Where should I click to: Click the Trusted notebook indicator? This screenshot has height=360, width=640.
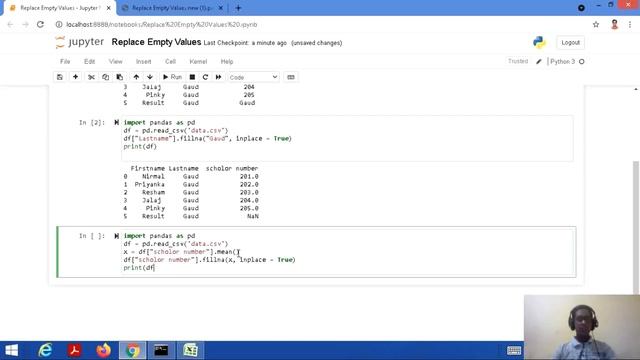(518, 61)
